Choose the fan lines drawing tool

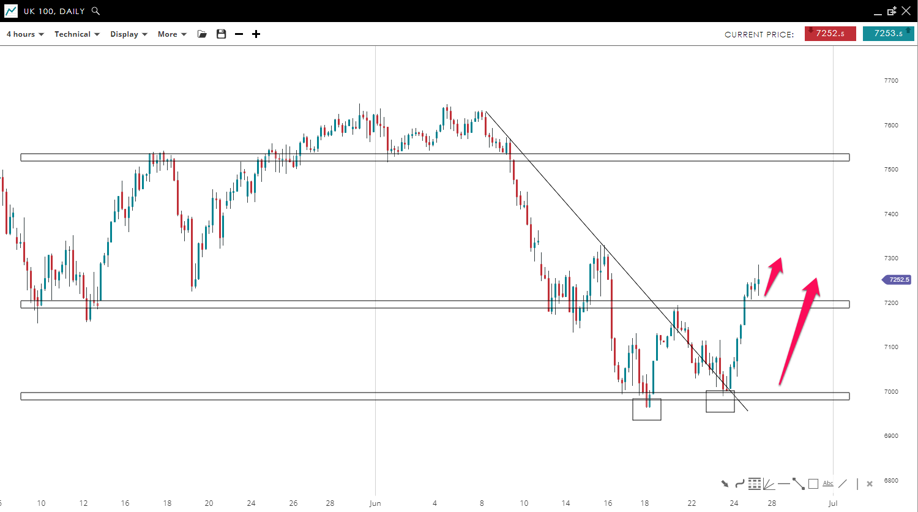pos(769,484)
